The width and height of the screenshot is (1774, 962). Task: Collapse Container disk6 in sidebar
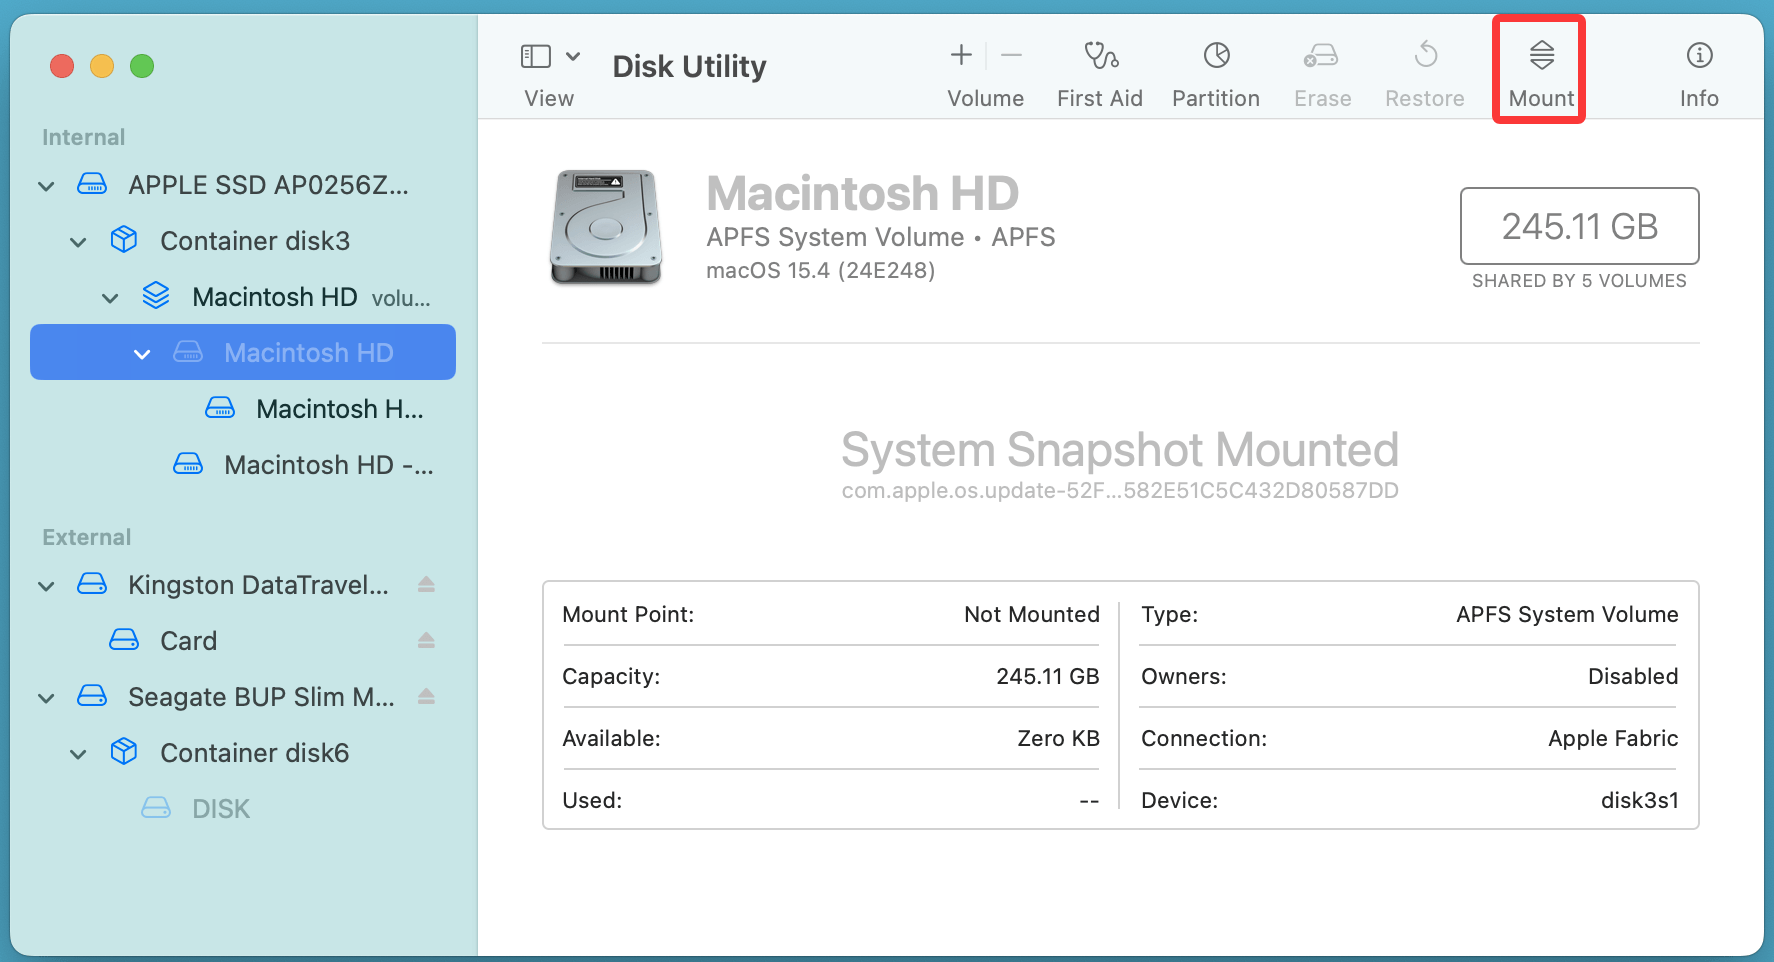tap(78, 753)
